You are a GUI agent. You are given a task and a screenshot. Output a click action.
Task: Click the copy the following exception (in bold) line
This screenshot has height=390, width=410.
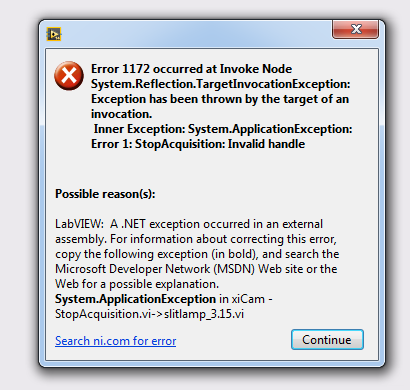click(x=197, y=254)
